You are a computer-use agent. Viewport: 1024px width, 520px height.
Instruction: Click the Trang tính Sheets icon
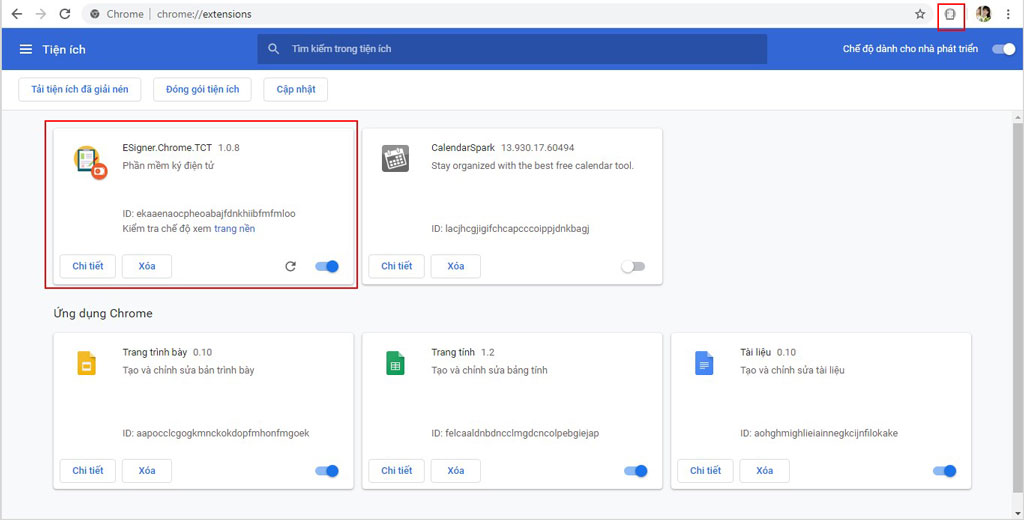(x=395, y=363)
